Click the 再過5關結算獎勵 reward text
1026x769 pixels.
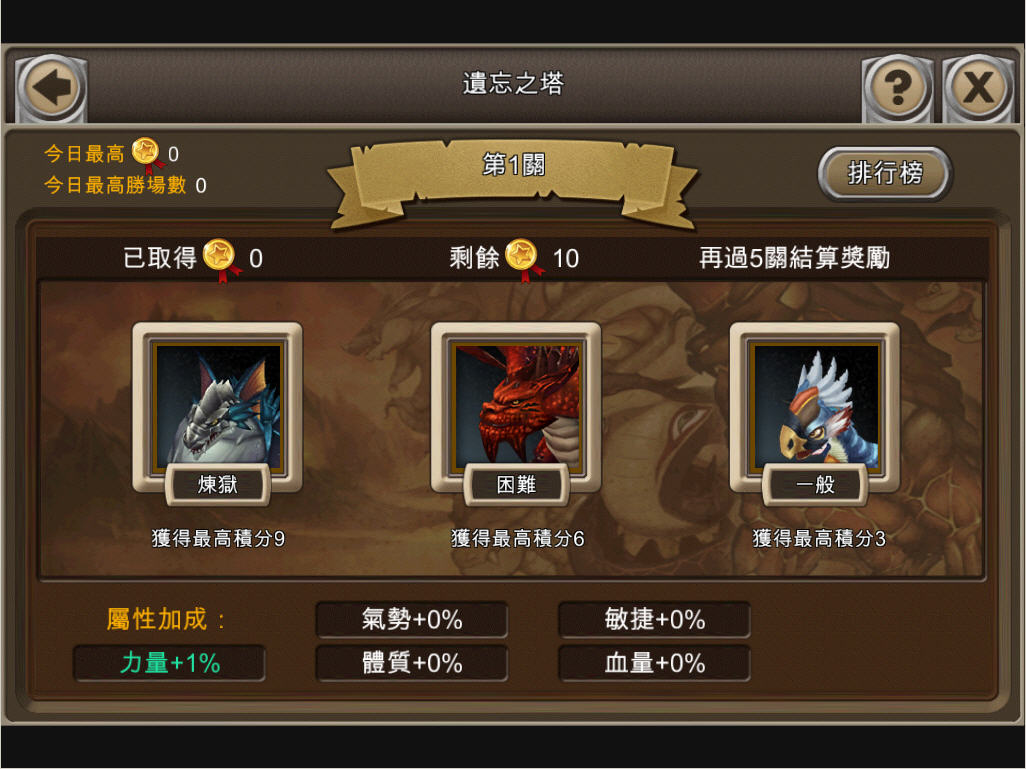point(794,258)
